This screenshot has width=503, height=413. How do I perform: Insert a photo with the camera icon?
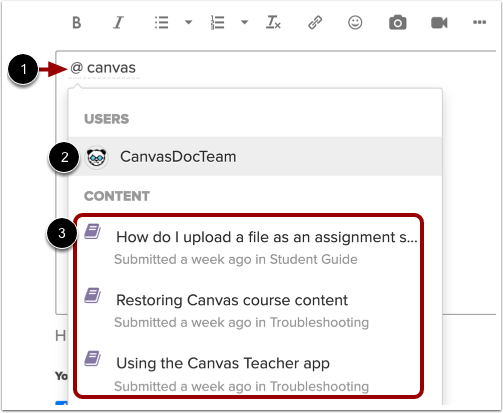[397, 23]
